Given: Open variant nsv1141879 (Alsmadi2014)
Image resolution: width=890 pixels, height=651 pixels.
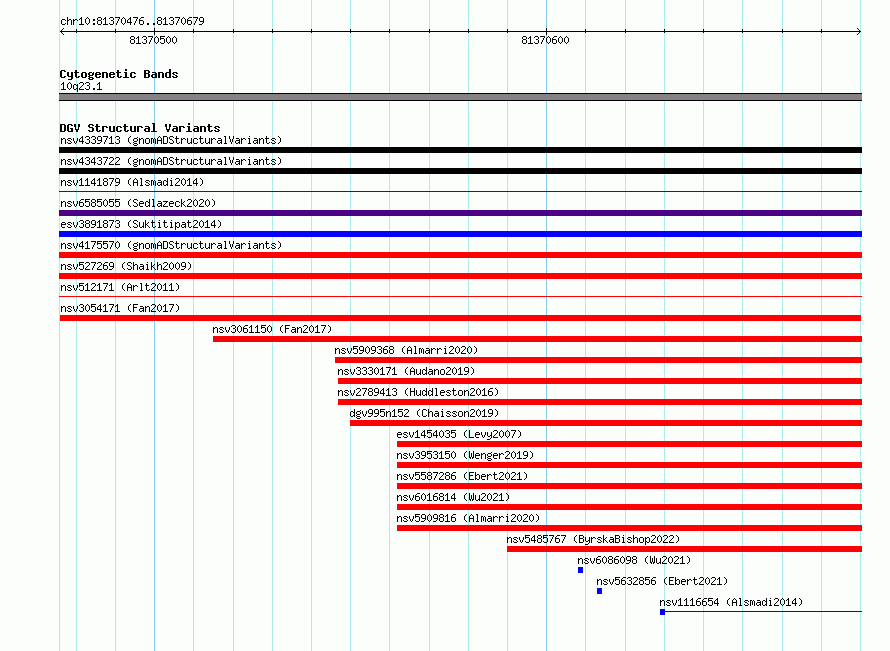Looking at the screenshot, I should [x=132, y=182].
